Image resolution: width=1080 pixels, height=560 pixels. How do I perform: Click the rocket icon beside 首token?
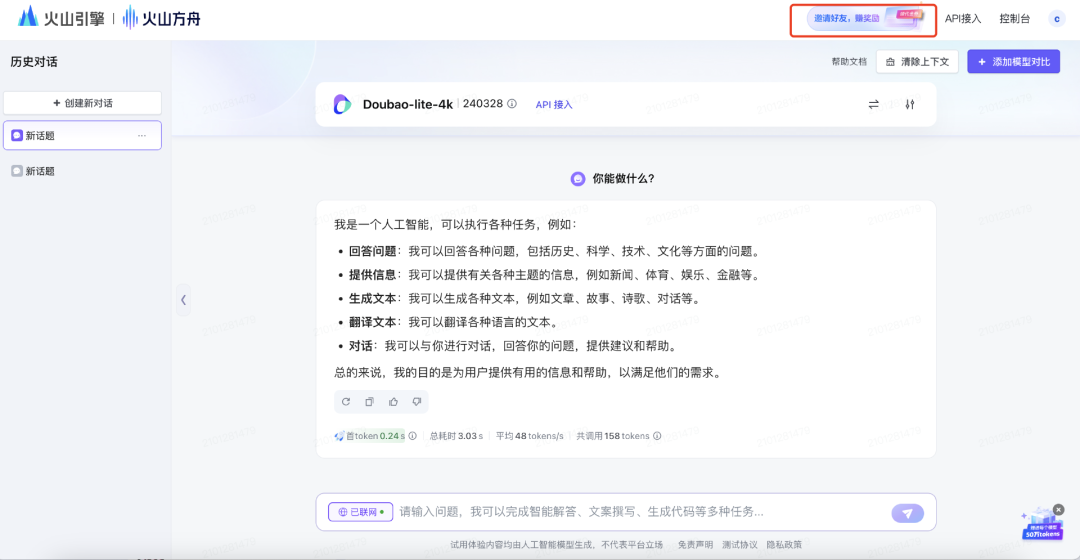click(339, 436)
